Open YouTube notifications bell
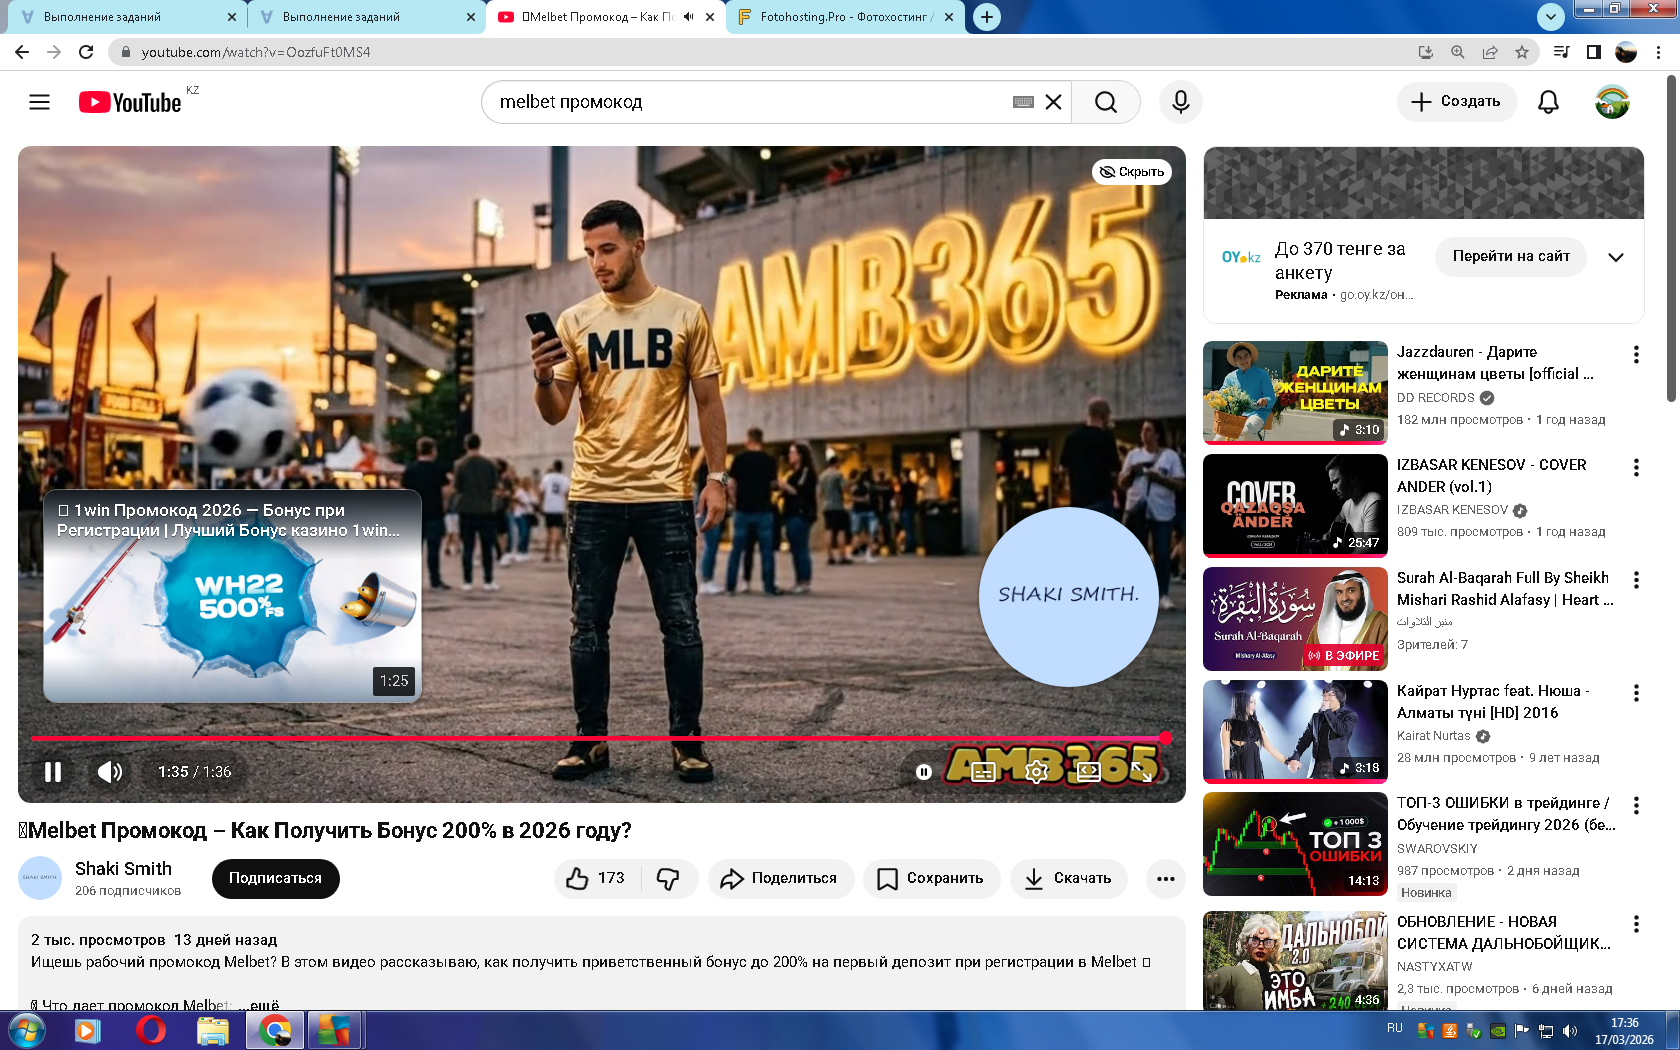The height and width of the screenshot is (1050, 1680). [1548, 102]
